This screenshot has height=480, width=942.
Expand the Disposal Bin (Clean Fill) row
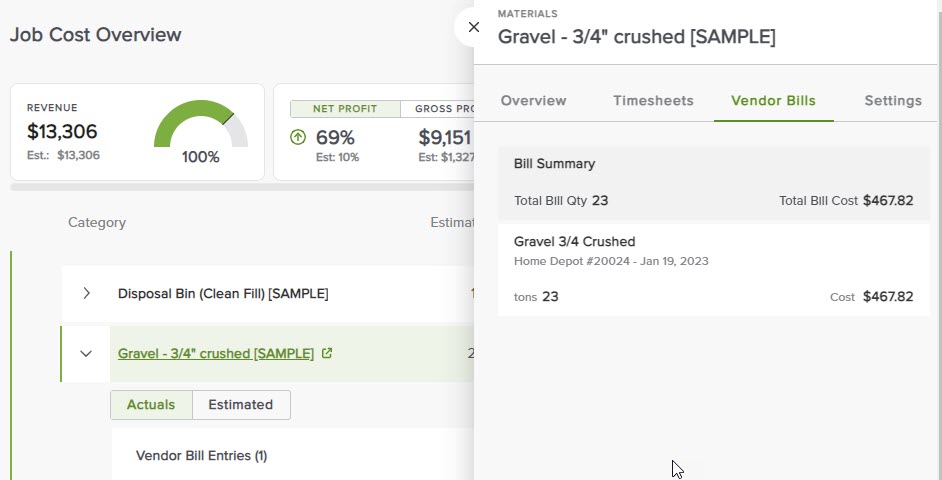coord(87,293)
